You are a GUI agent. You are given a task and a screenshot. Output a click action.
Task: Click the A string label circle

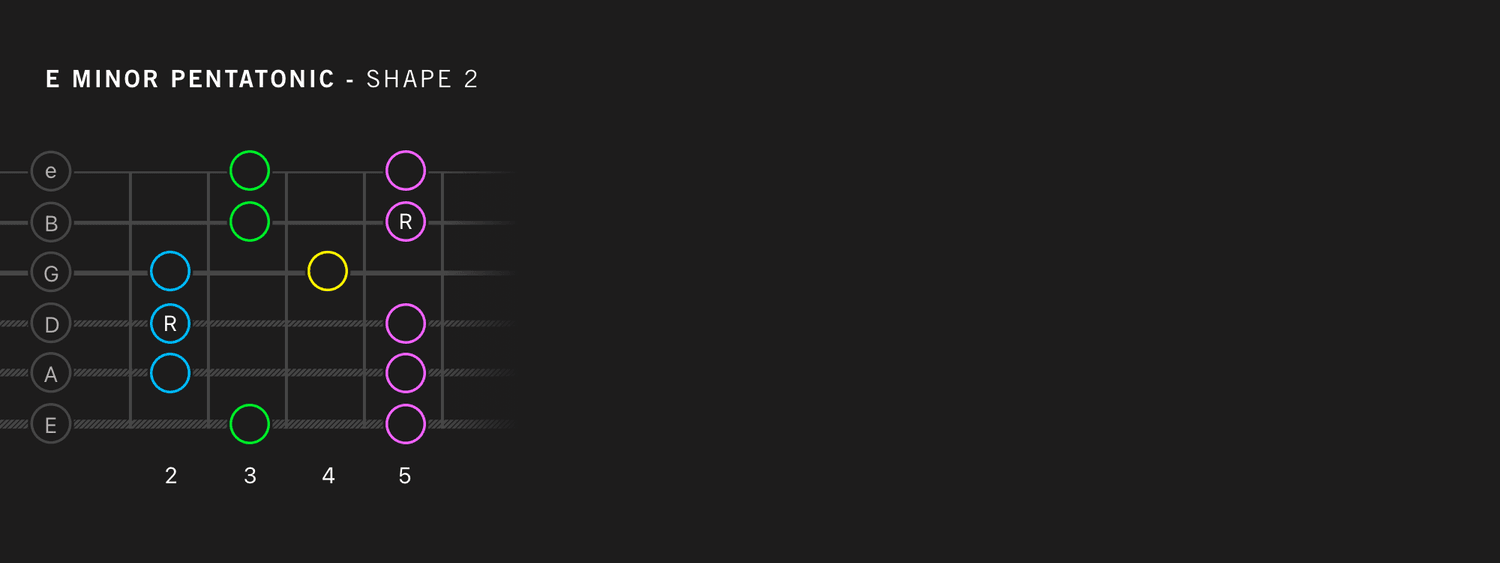click(51, 373)
